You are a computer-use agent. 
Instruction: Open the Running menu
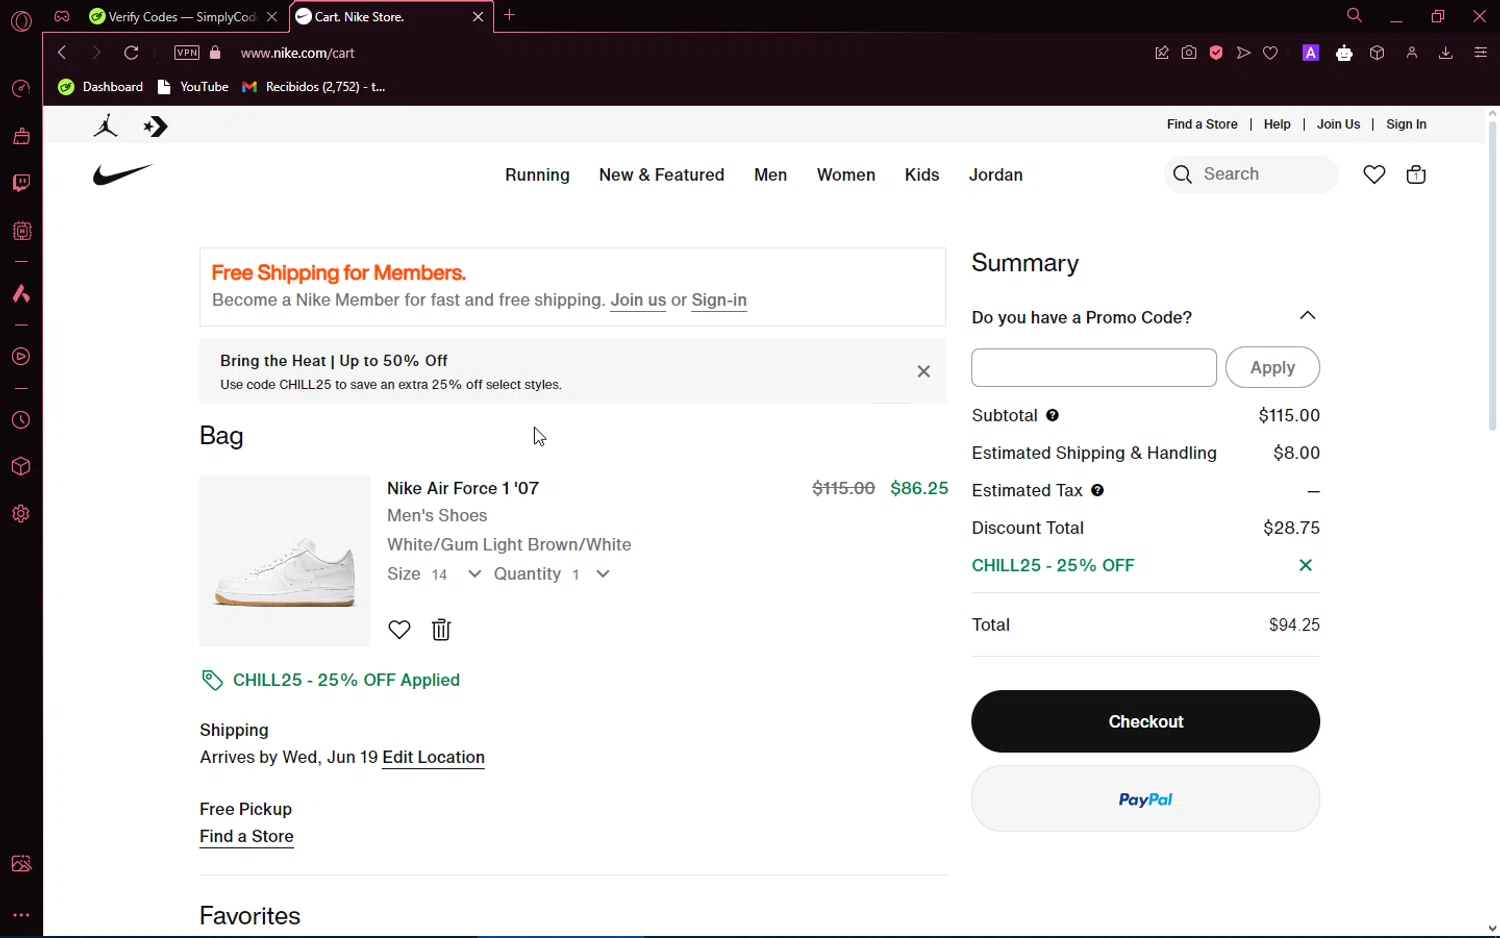pyautogui.click(x=537, y=175)
